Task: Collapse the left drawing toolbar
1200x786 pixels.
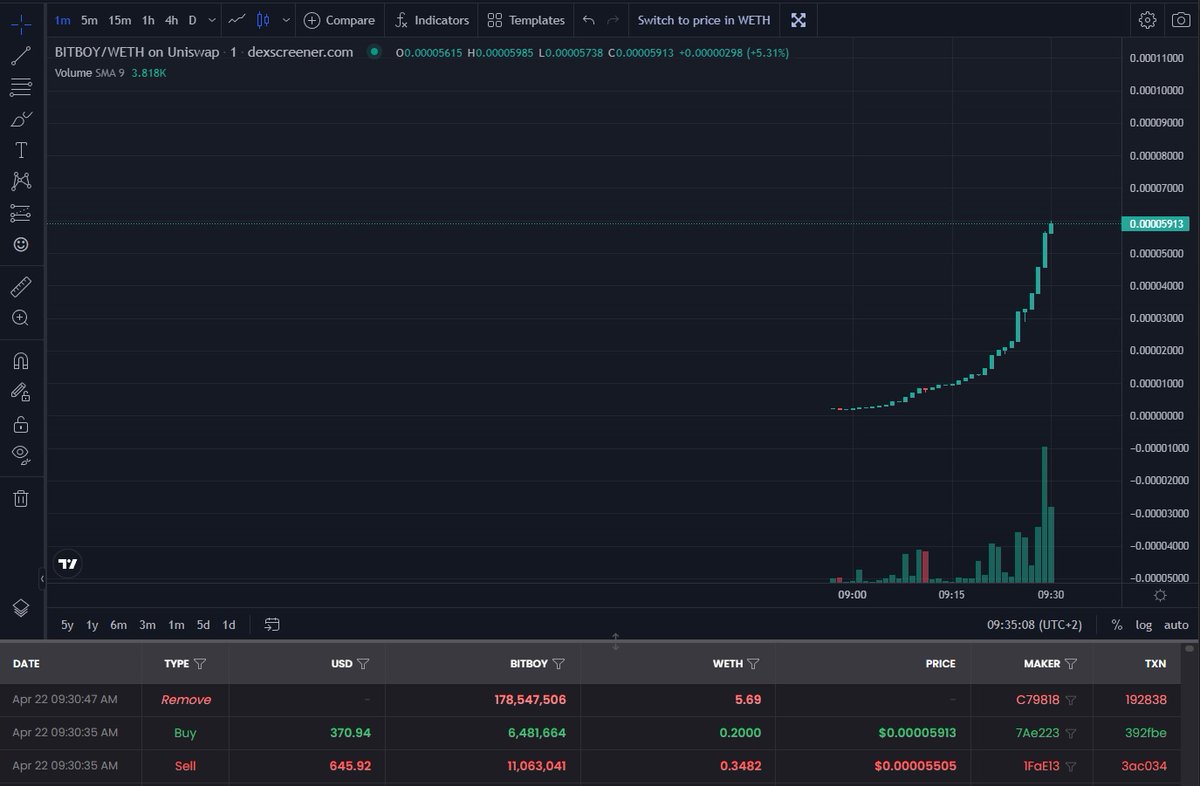Action: 42,578
